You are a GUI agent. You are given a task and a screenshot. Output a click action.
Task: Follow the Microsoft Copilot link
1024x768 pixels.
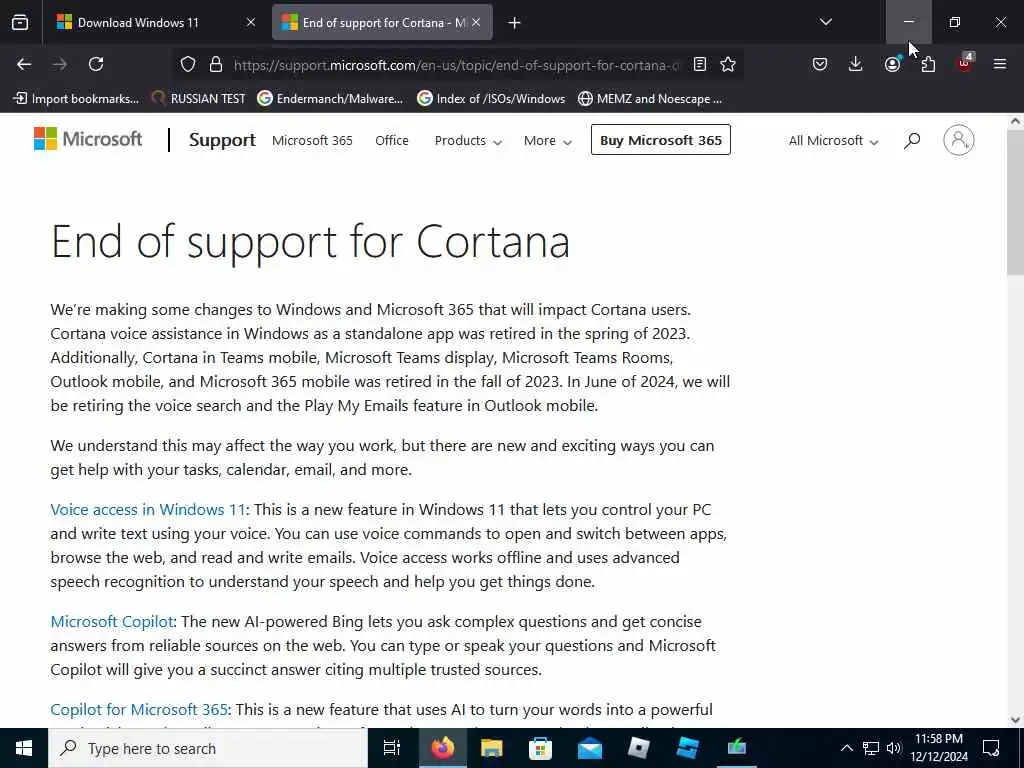point(112,622)
